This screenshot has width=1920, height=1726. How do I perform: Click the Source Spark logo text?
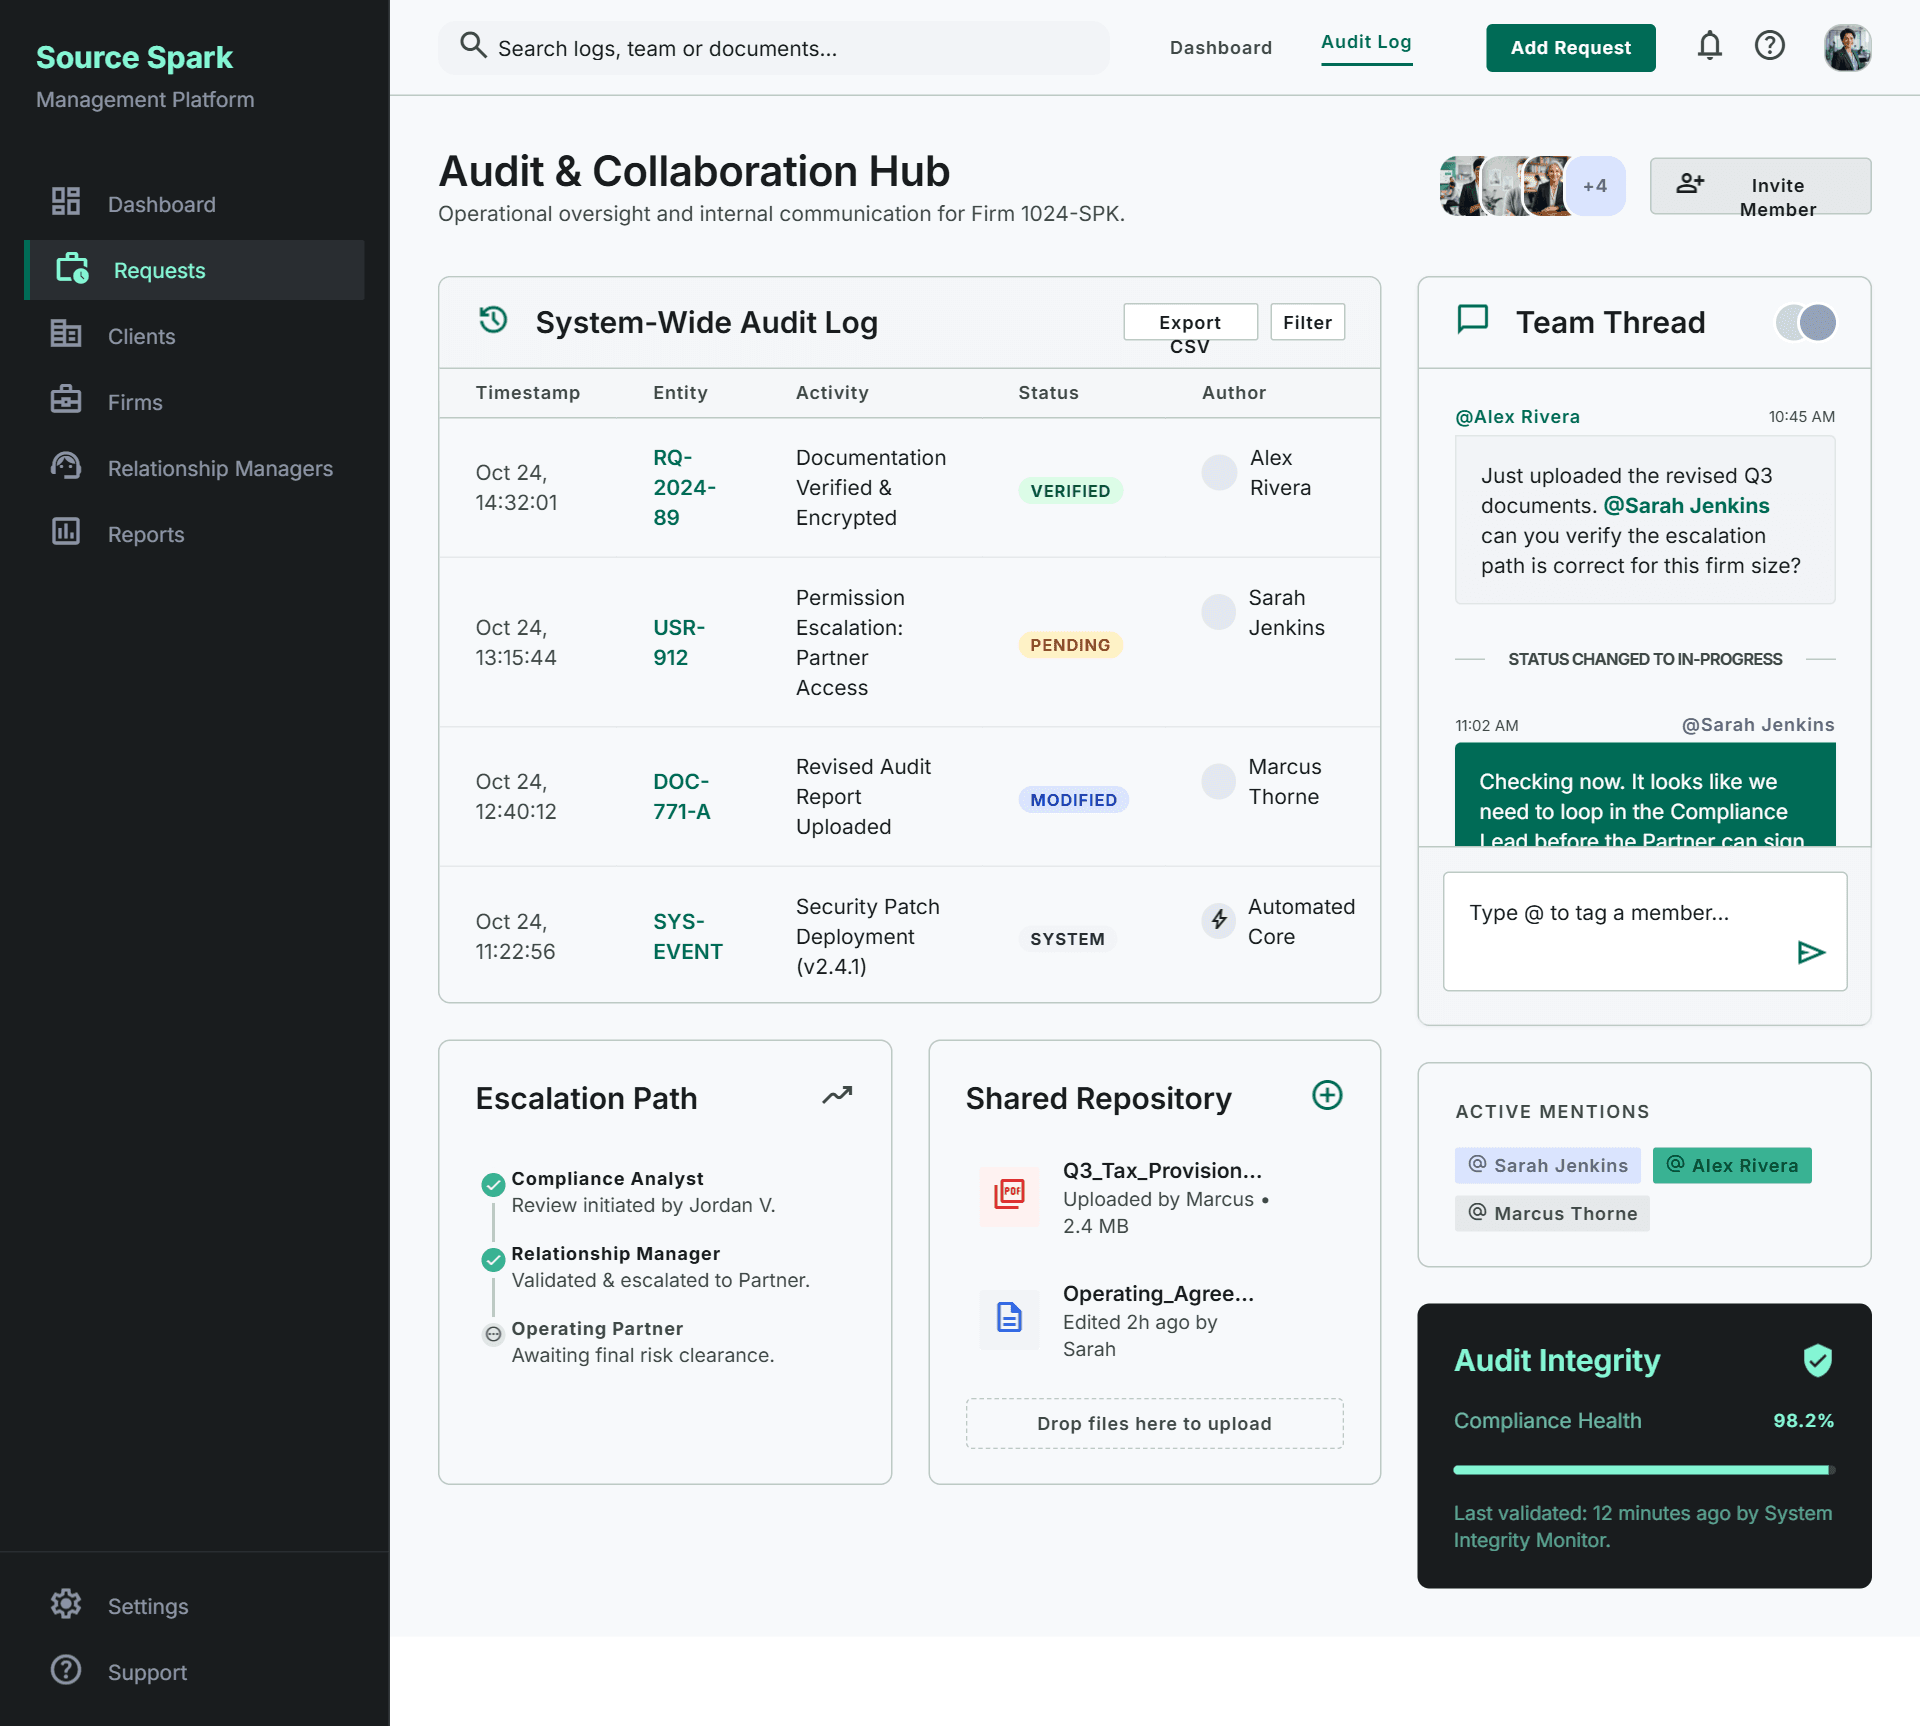134,57
